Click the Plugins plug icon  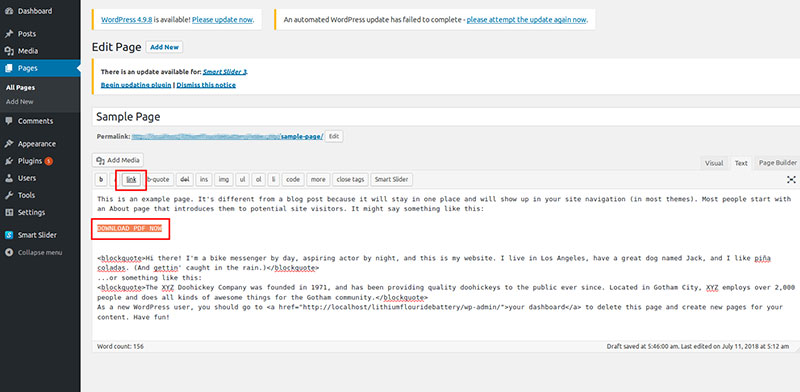[9, 161]
